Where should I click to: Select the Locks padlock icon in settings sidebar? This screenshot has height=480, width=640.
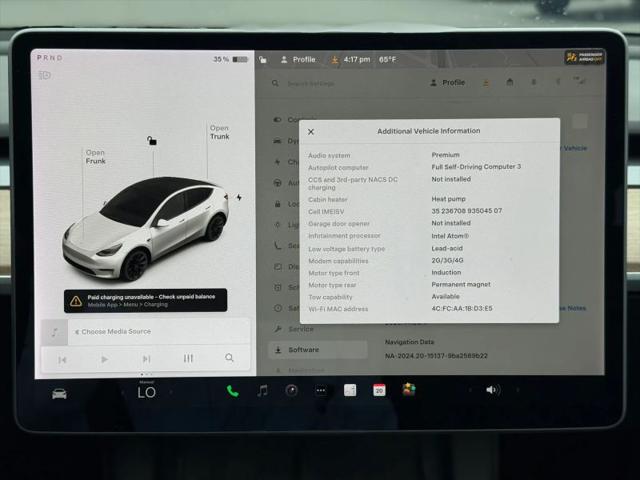(x=278, y=204)
